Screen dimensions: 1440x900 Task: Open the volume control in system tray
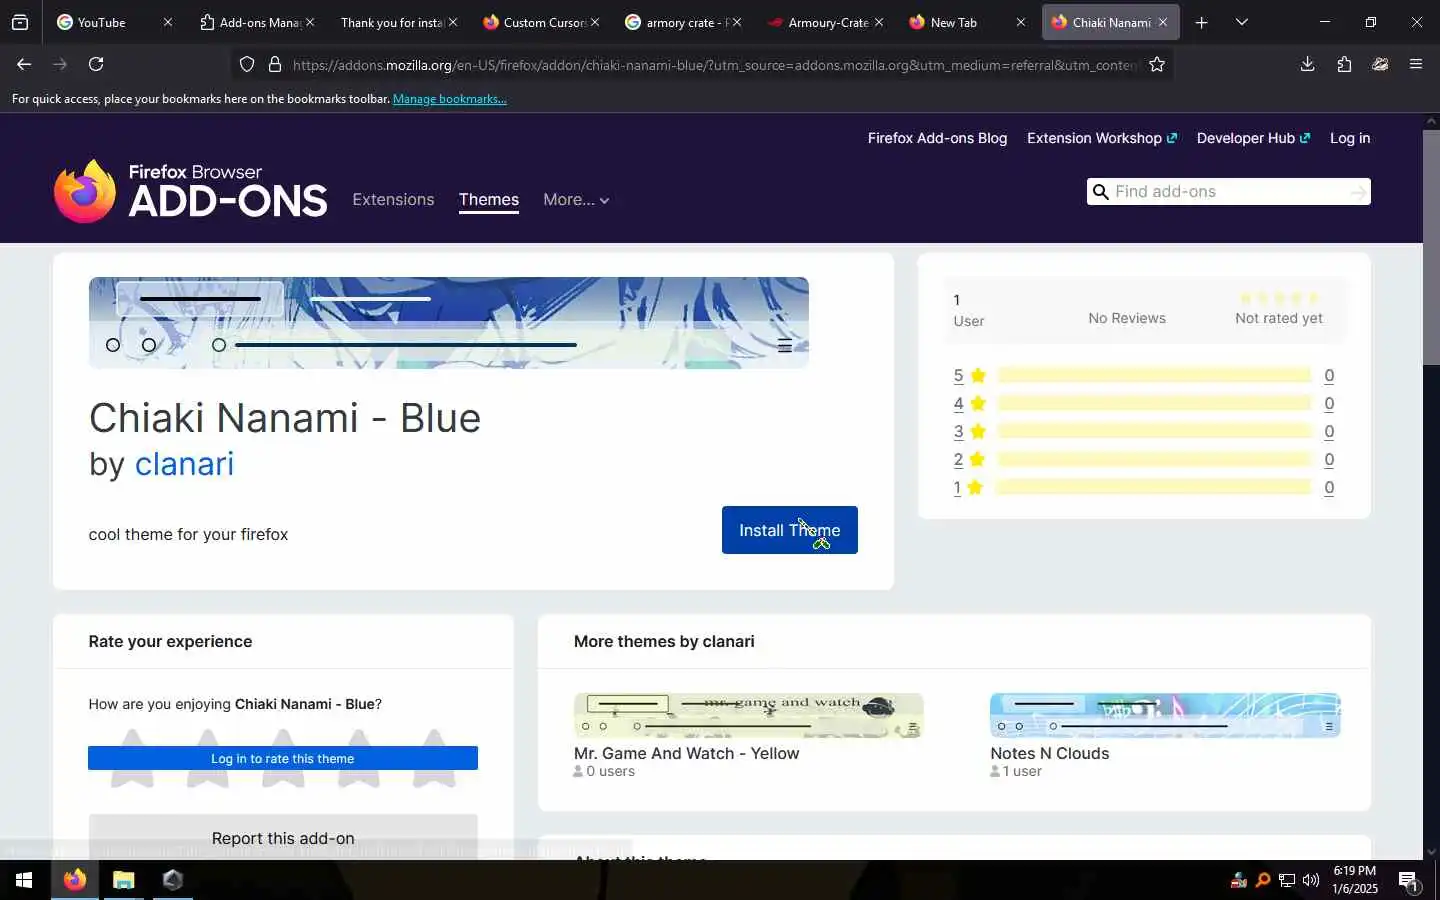pos(1311,881)
